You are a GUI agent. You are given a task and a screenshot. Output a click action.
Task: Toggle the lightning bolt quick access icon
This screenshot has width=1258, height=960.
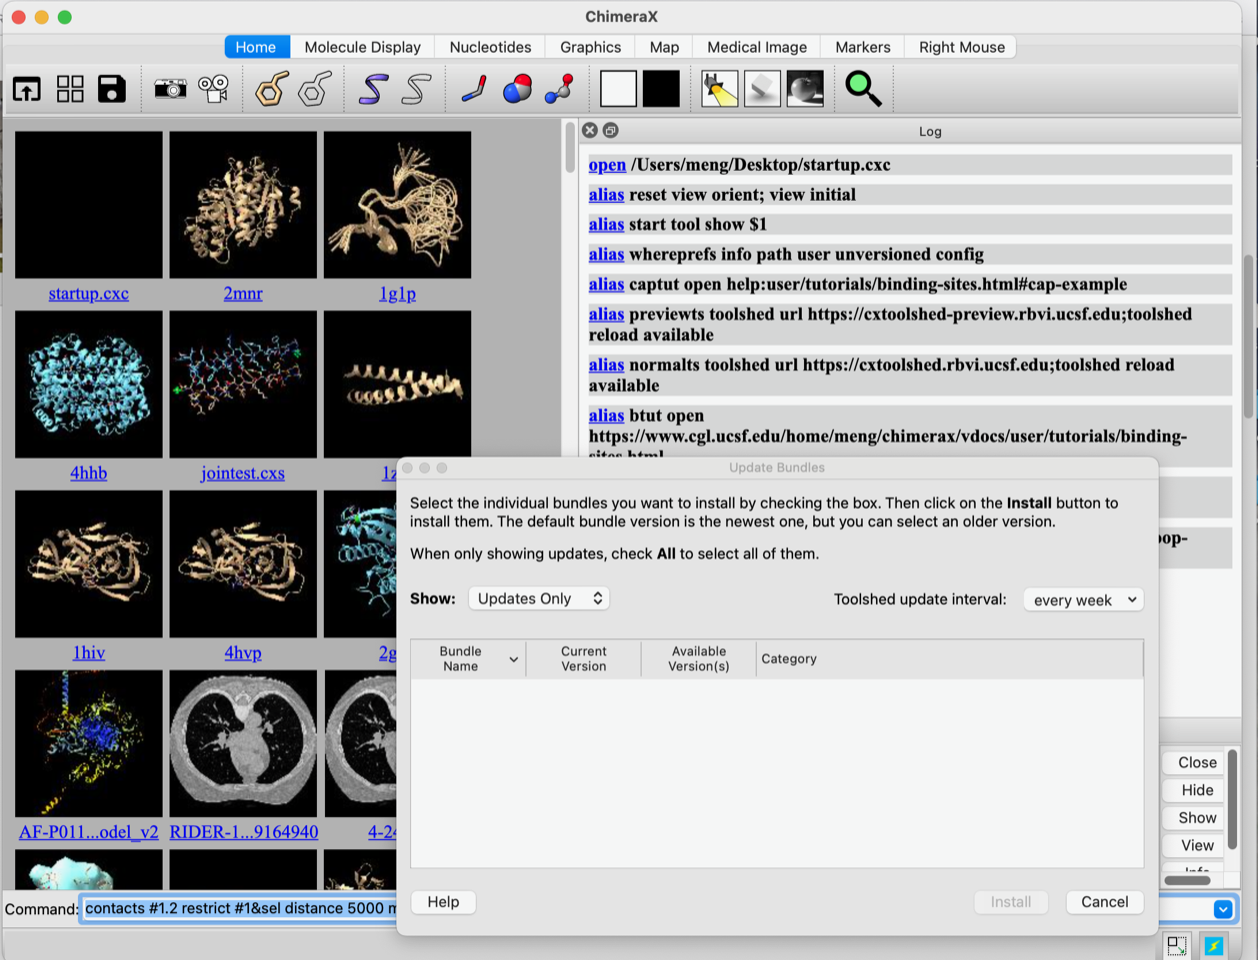(1214, 945)
